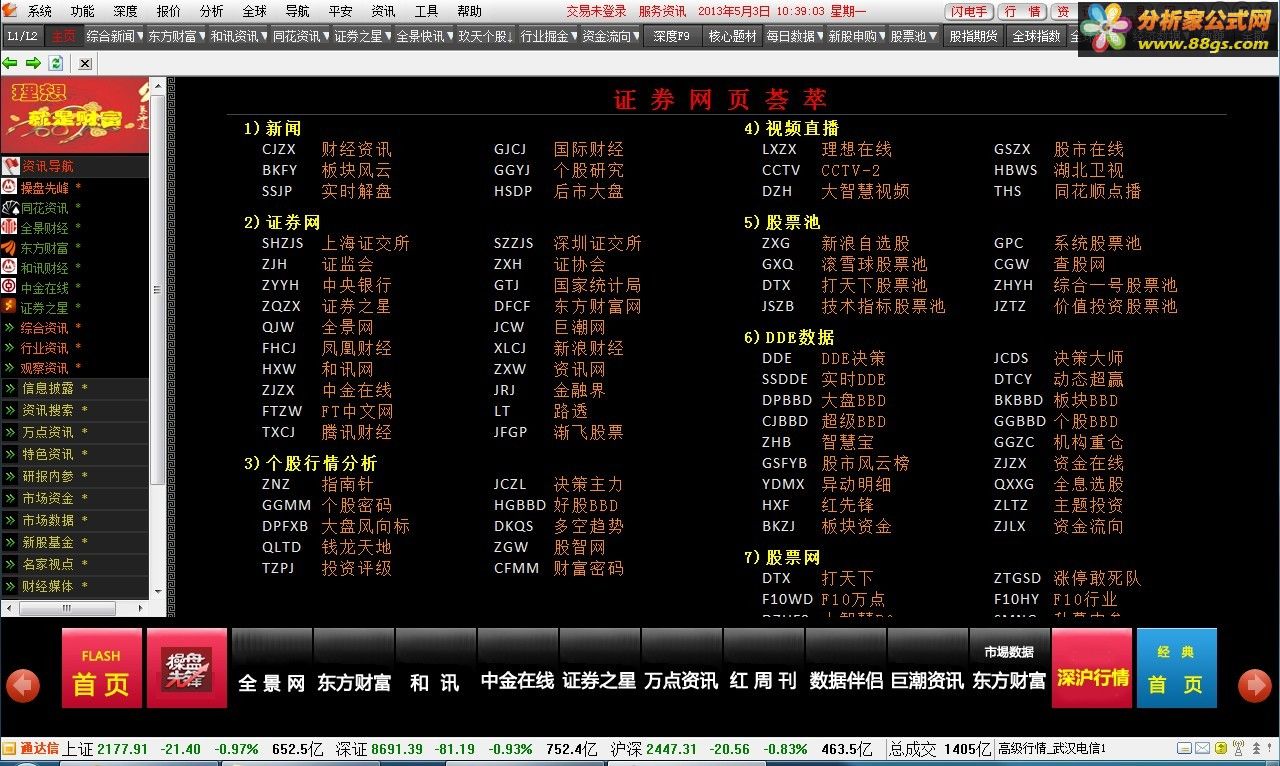Click the blue 经典首页 button

tap(1176, 667)
